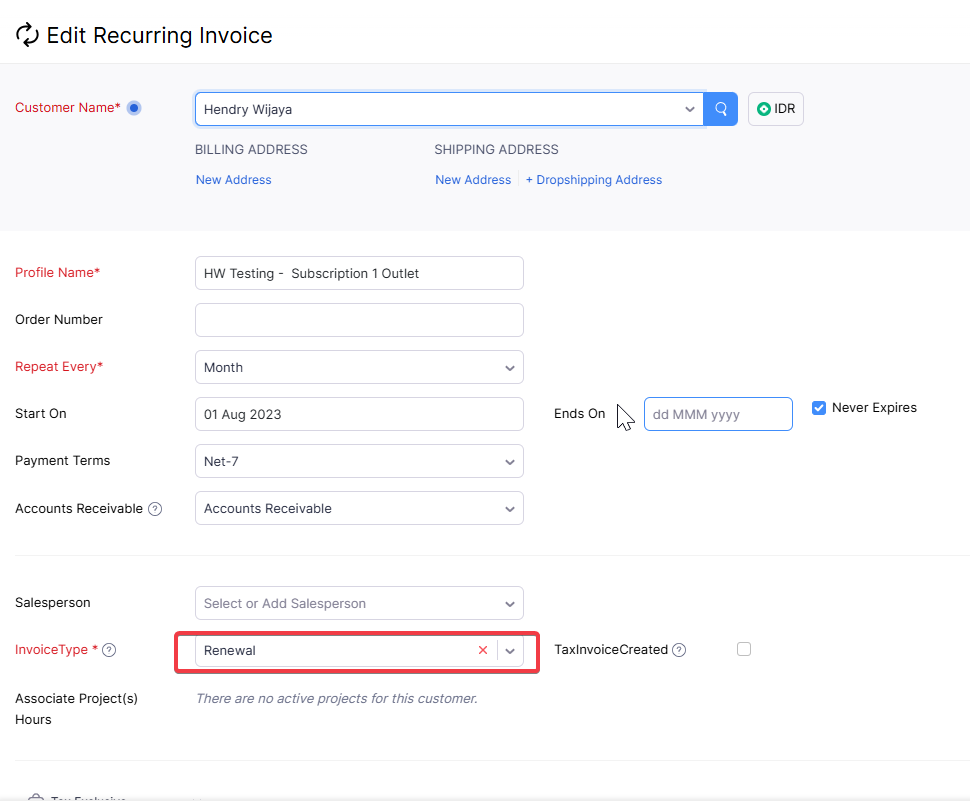Add a New Address under Shipping Address

point(473,179)
